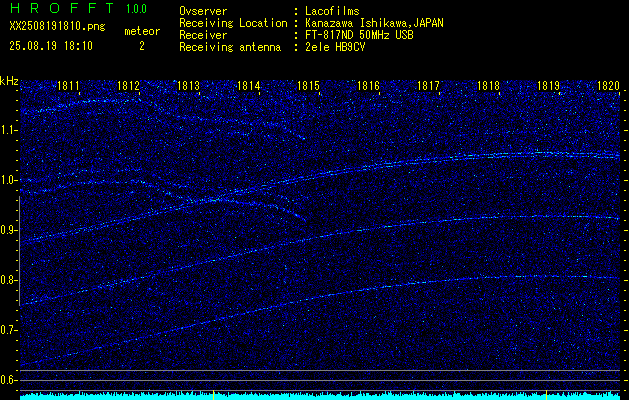This screenshot has width=629, height=400.
Task: Click the timestamp 25.08.19 18:10
Action: (51, 46)
